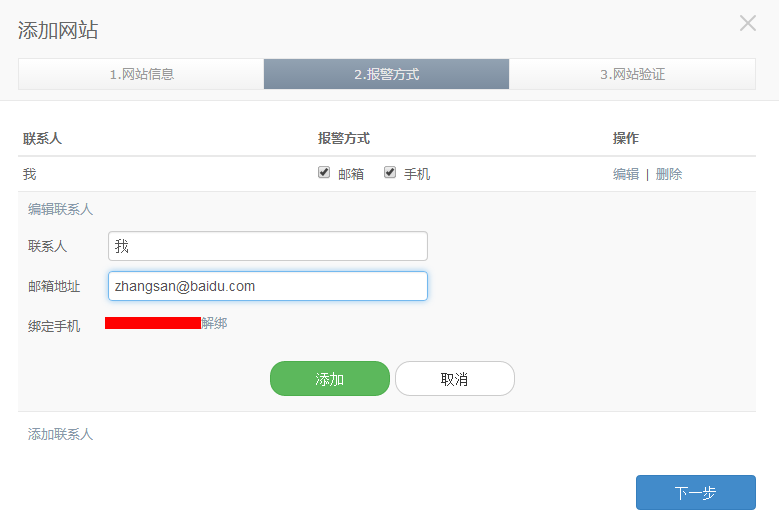Click the 报警方式 column header
Screen dimensions: 779x522
344,138
